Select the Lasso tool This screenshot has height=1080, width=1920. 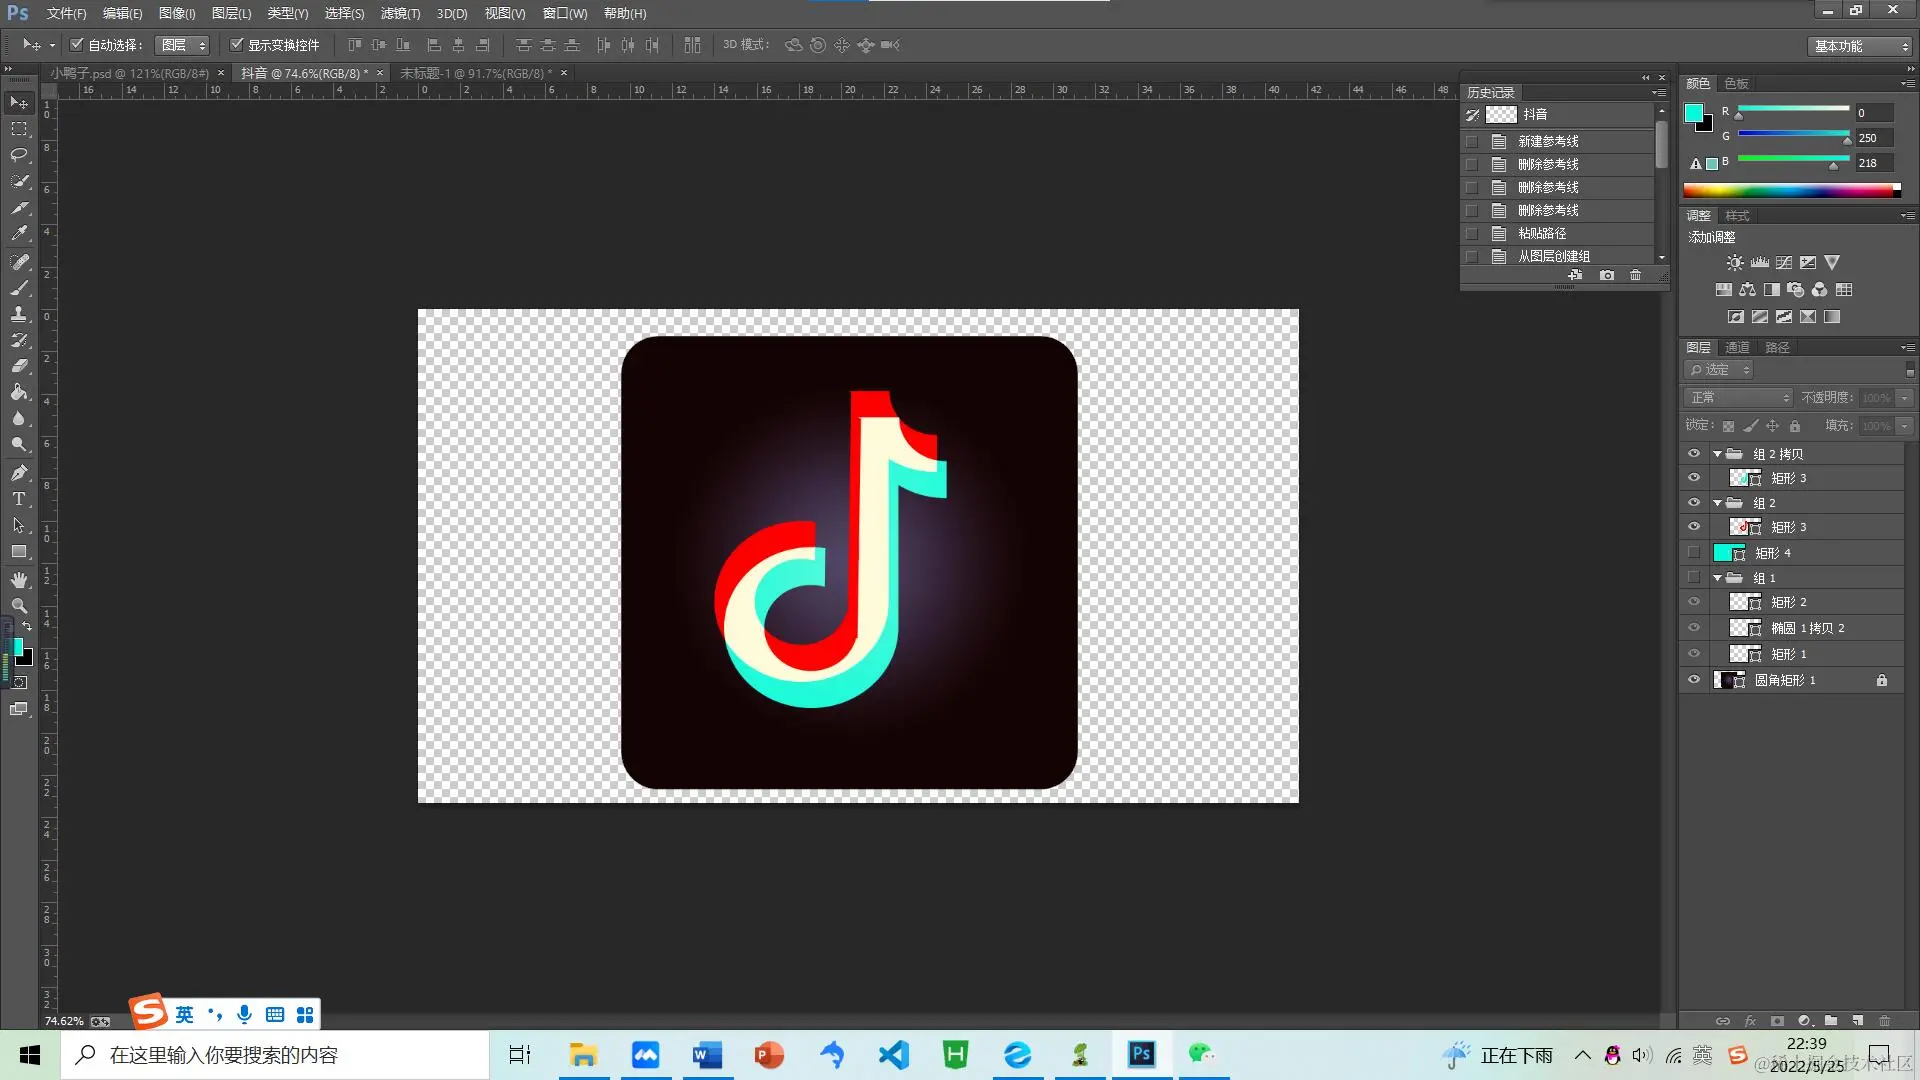pyautogui.click(x=19, y=155)
